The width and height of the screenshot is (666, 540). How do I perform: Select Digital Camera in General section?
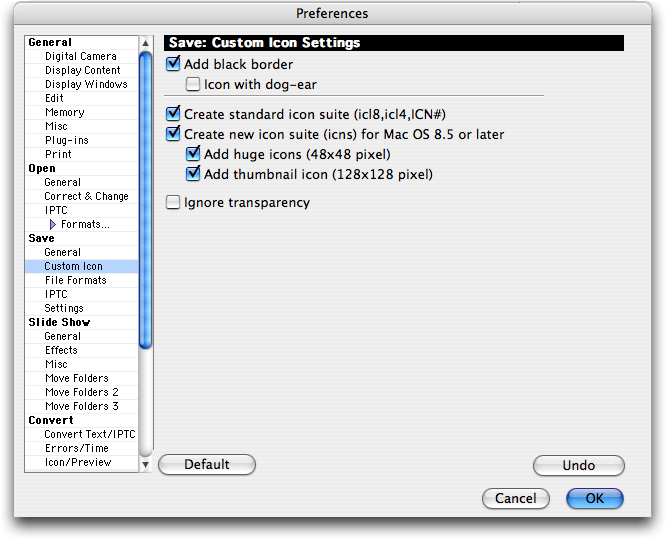point(80,57)
